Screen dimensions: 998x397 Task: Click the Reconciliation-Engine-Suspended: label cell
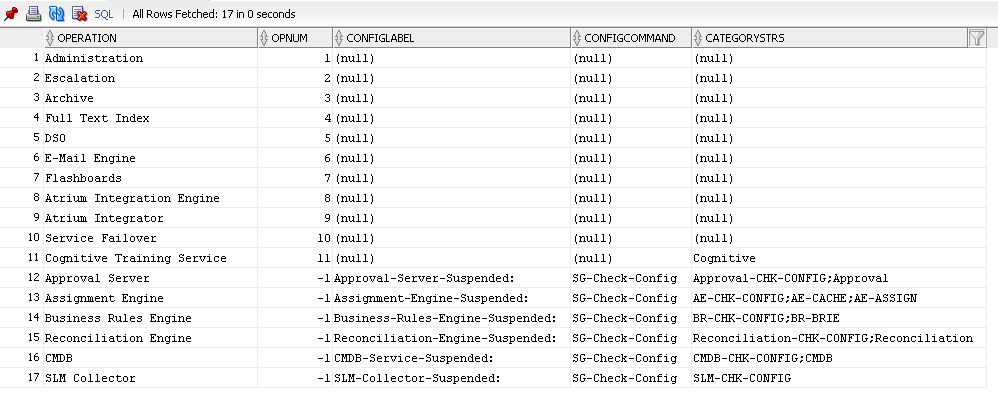[451, 338]
